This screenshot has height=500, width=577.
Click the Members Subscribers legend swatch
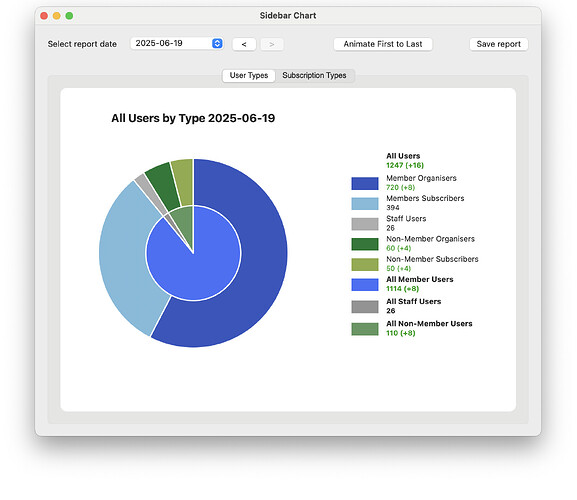point(365,203)
